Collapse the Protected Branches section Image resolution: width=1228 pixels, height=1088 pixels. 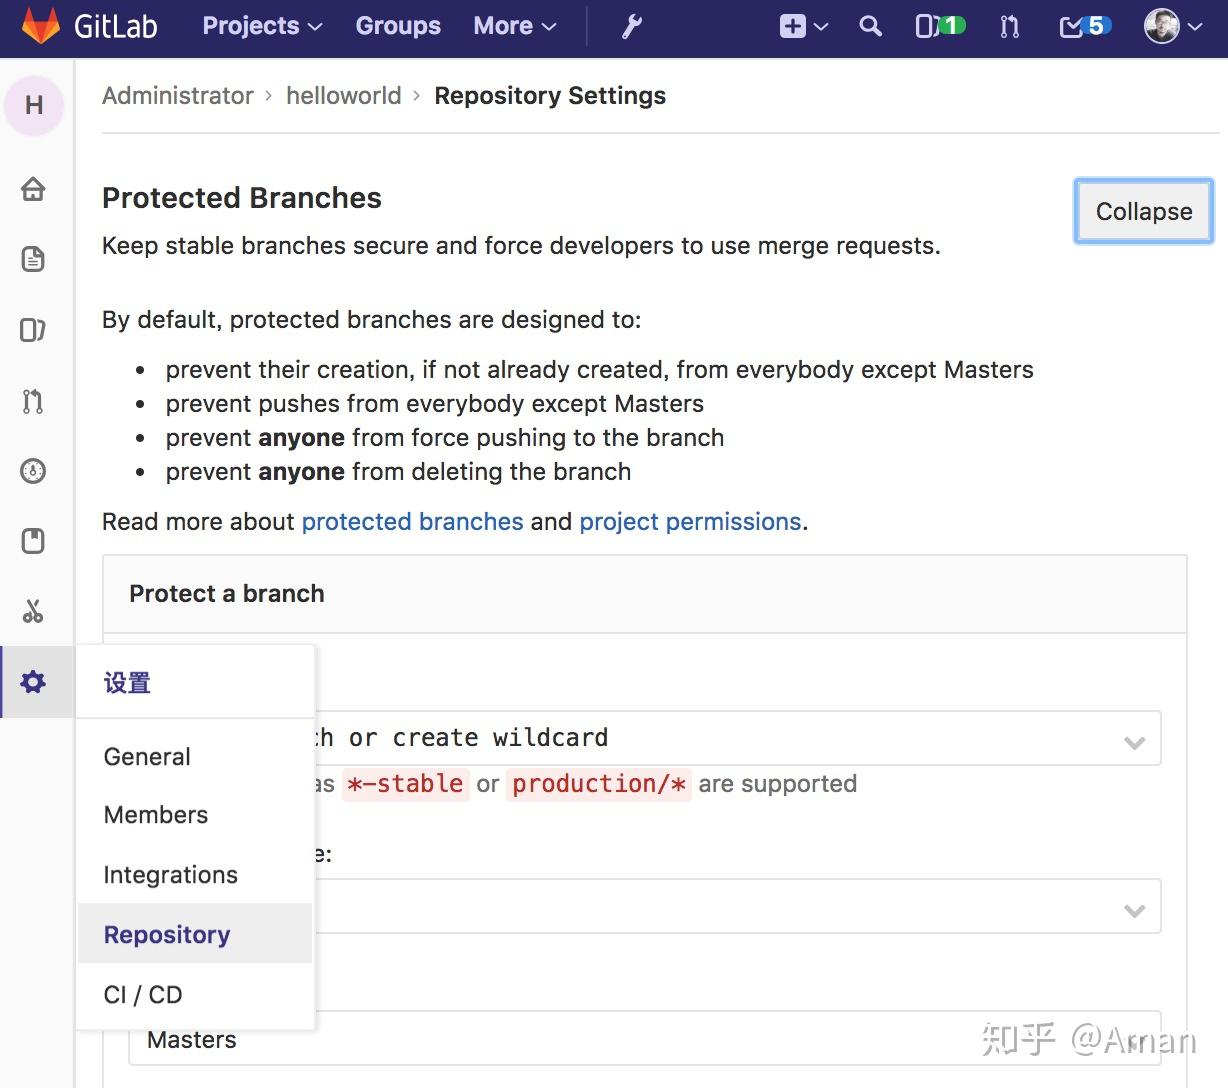coord(1143,211)
